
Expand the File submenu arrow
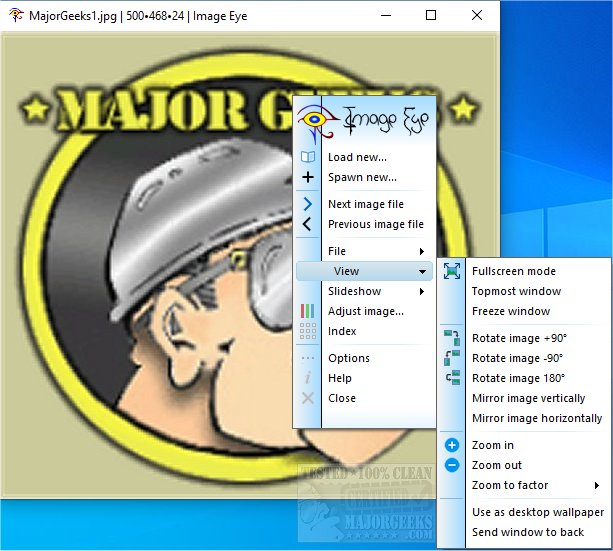[x=421, y=251]
